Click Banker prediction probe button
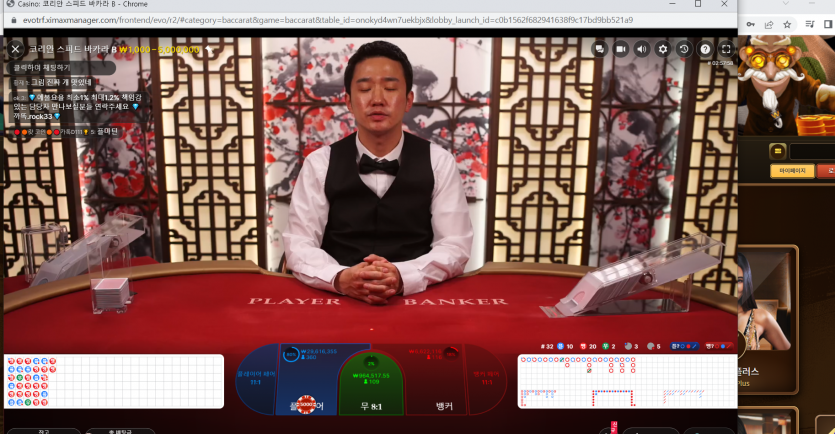835x434 pixels. point(718,346)
